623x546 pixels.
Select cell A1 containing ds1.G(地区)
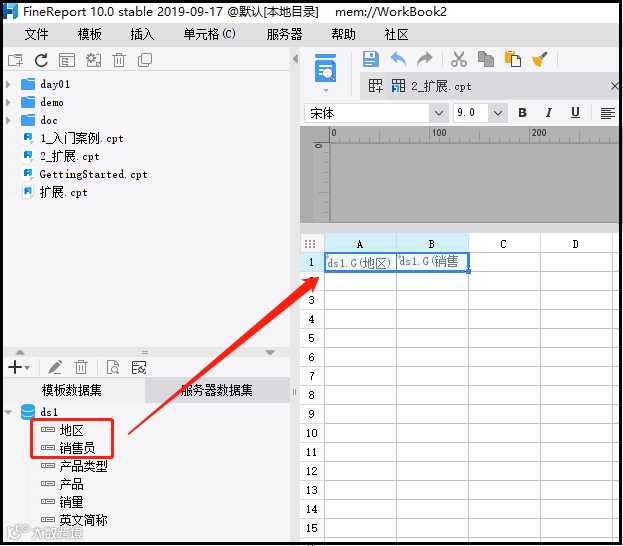[360, 262]
